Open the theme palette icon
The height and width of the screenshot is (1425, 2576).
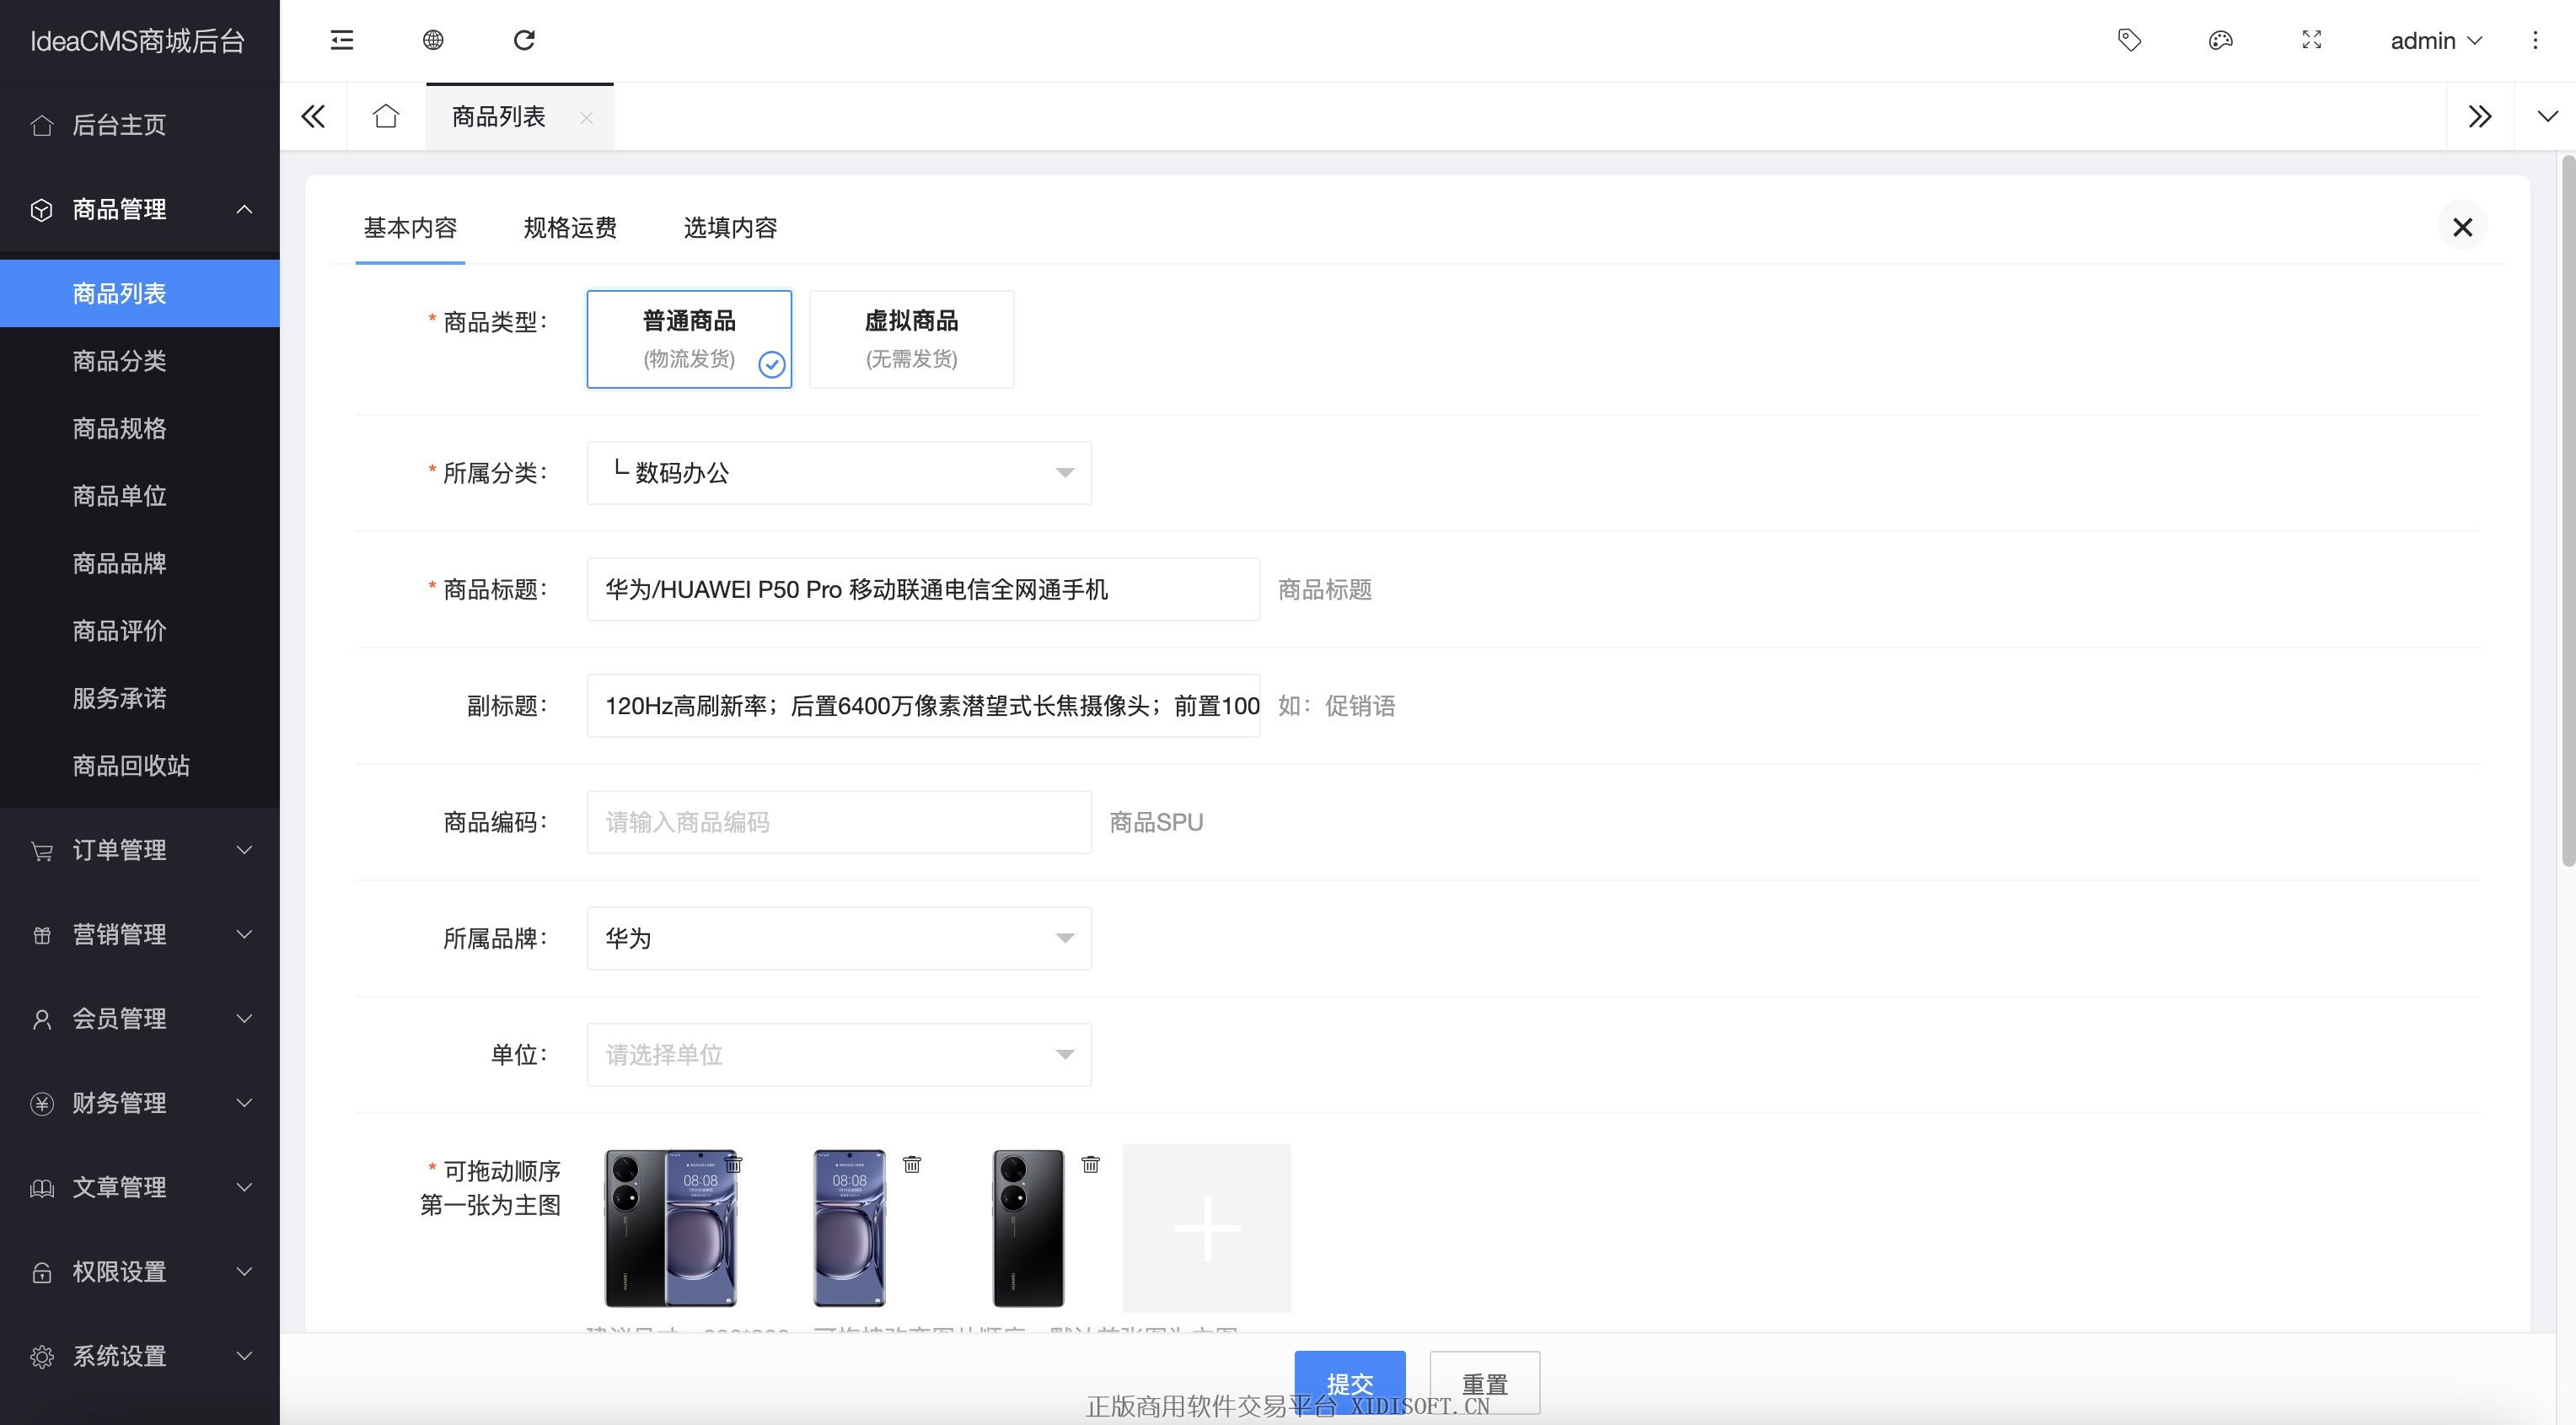2220,40
